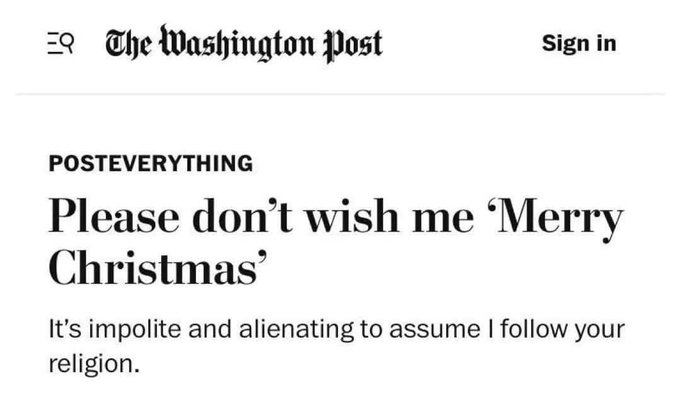Viewport: 680px width, 417px height.
Task: Open the 'Please don't wish me' headline
Action: tap(336, 241)
